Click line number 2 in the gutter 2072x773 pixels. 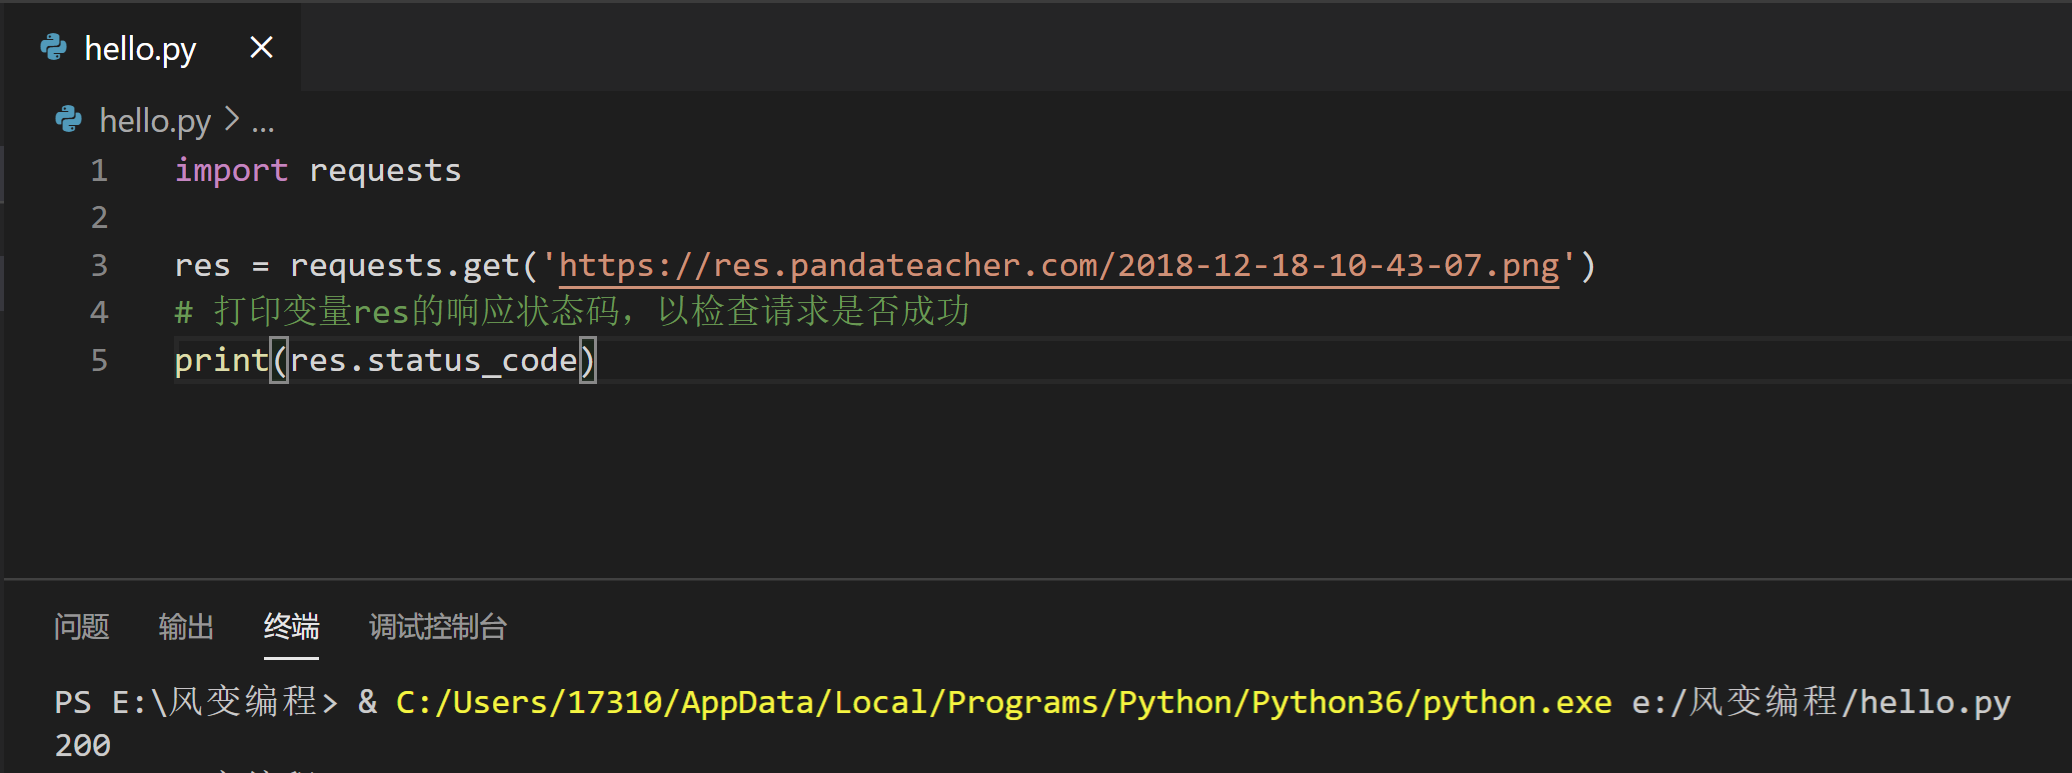click(99, 217)
